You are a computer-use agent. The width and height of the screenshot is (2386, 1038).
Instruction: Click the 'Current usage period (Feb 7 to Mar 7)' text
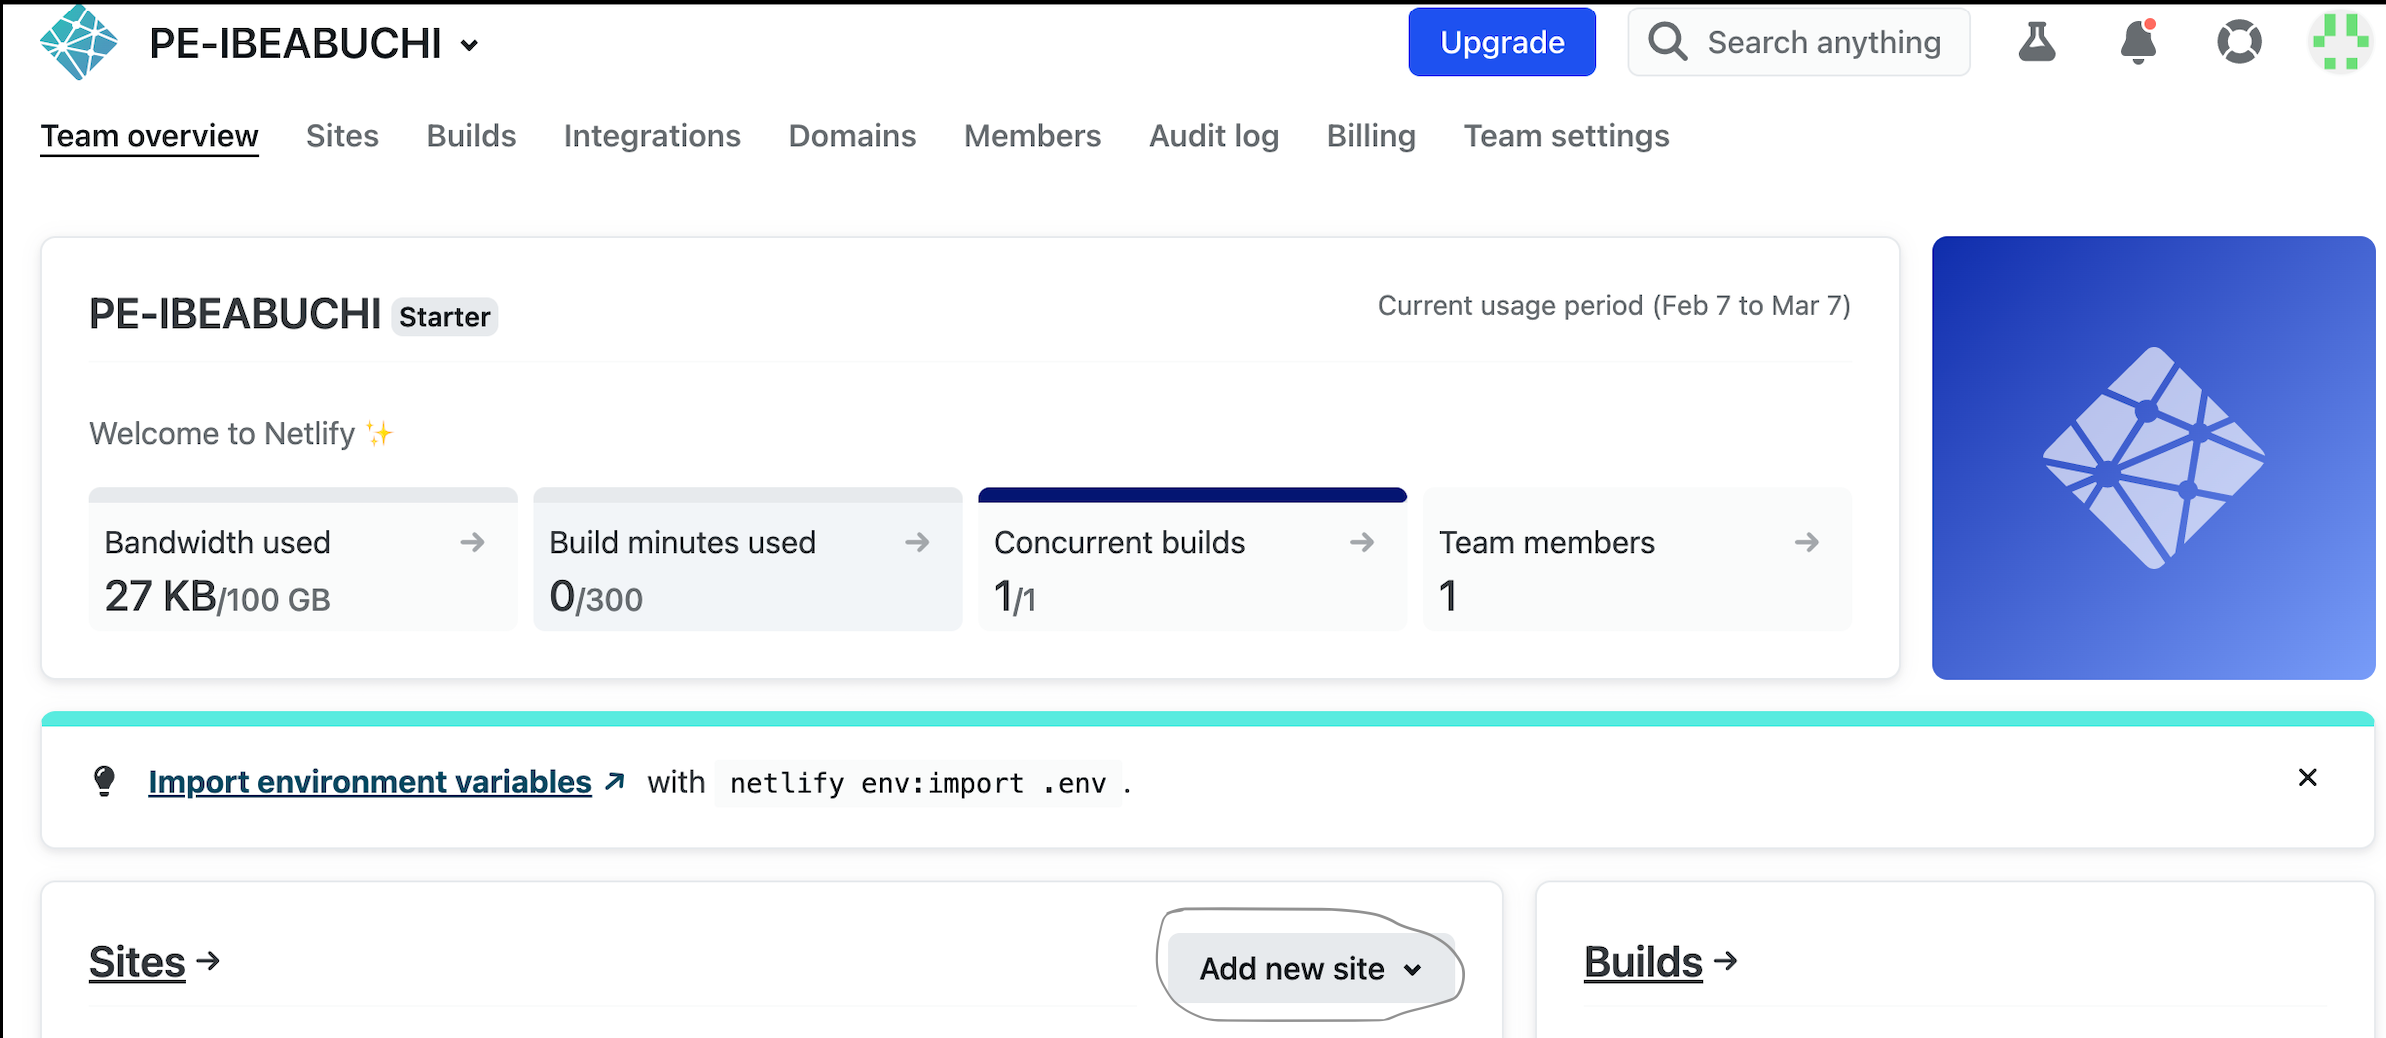[x=1614, y=305]
